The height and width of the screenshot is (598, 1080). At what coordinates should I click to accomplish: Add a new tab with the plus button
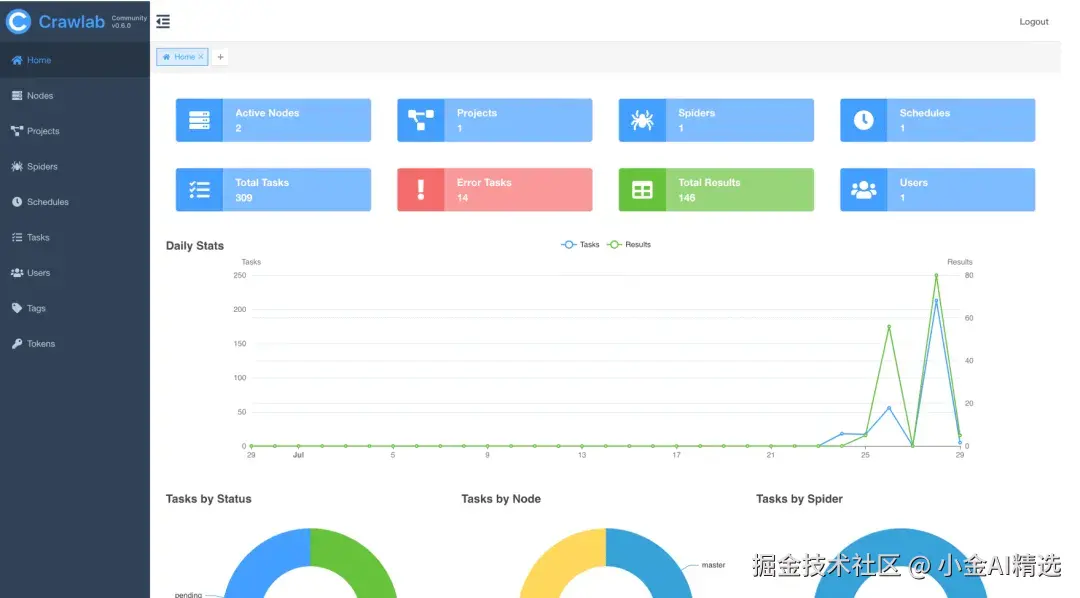click(220, 57)
